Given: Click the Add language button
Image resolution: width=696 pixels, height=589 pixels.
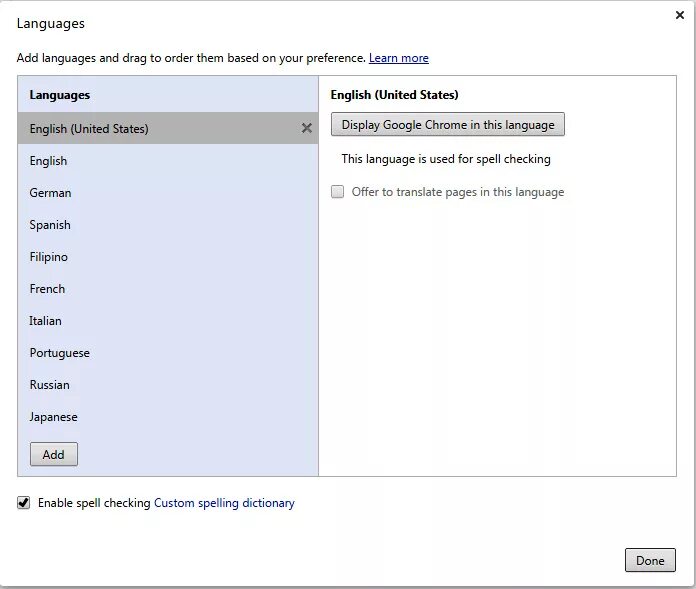Looking at the screenshot, I should (54, 454).
